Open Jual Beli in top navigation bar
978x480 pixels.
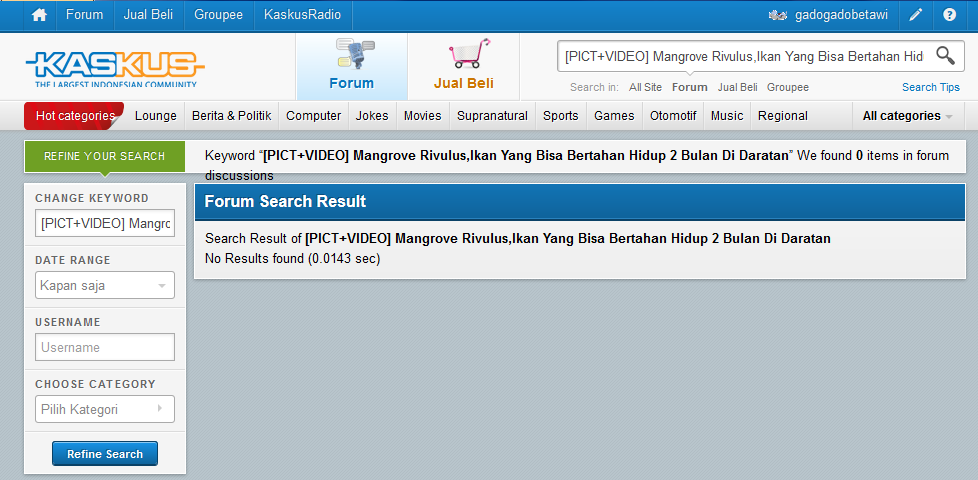(x=148, y=15)
